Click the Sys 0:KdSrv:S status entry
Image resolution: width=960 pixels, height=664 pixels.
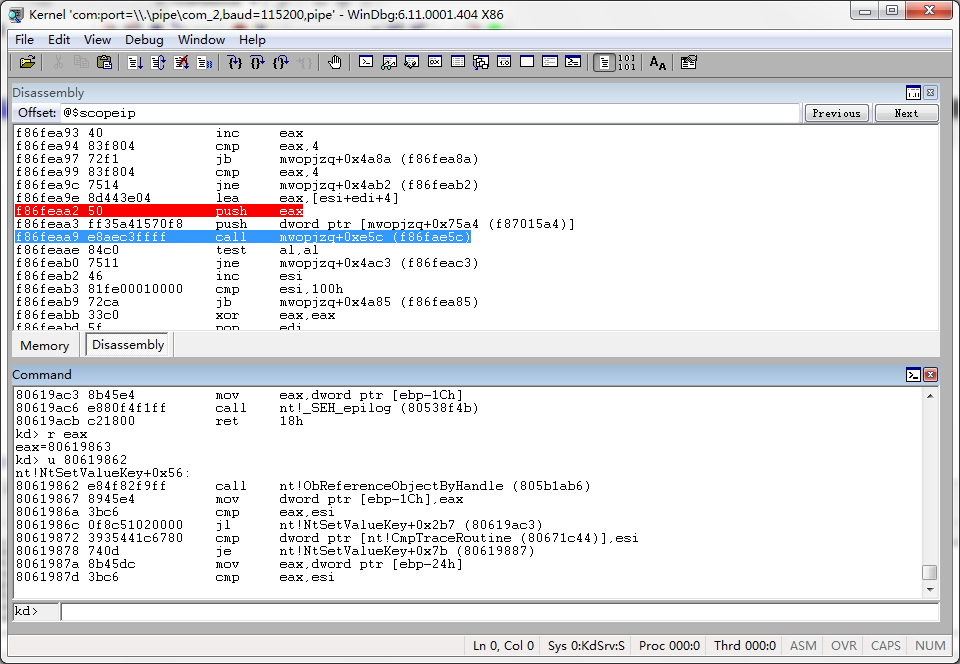point(586,646)
